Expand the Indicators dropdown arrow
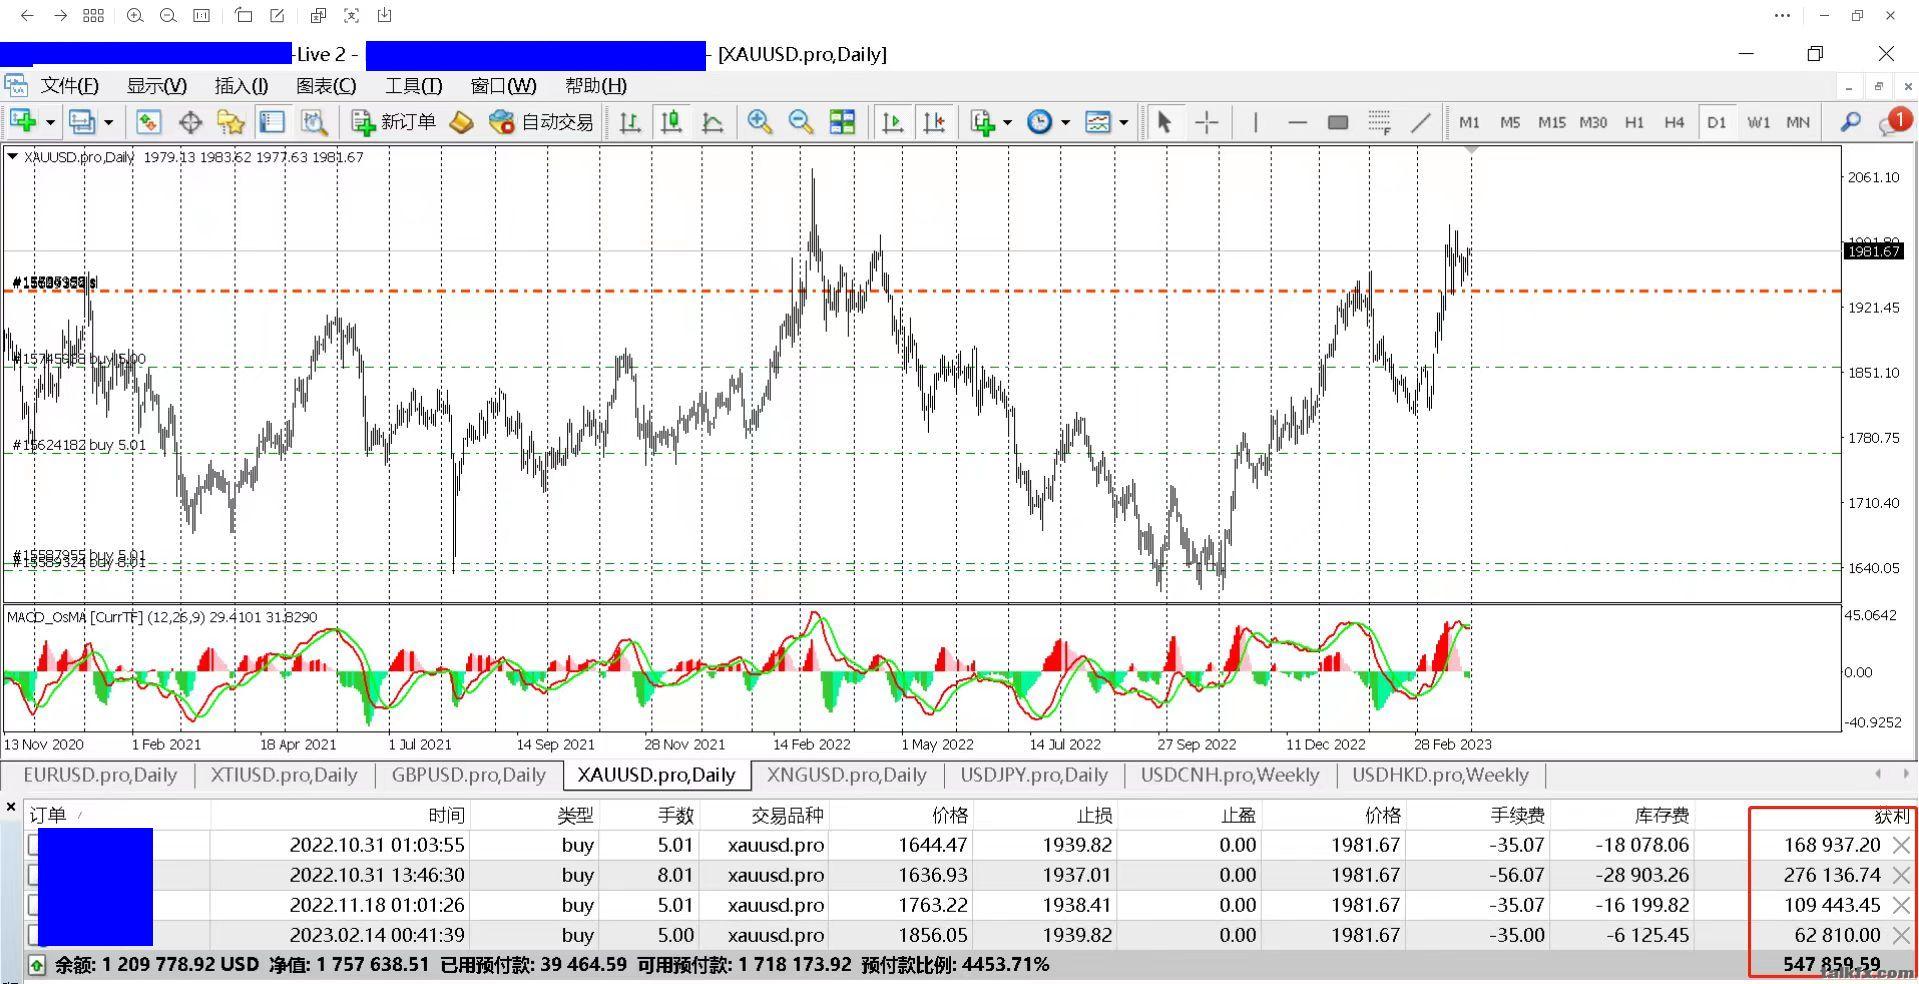The width and height of the screenshot is (1919, 984). (x=1007, y=122)
